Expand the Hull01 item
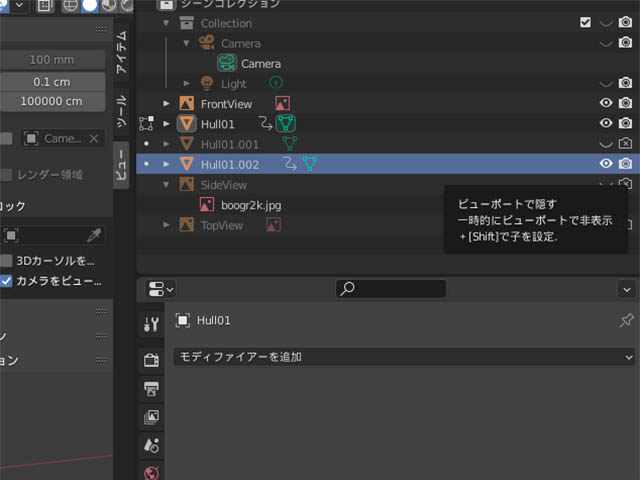 coord(166,123)
